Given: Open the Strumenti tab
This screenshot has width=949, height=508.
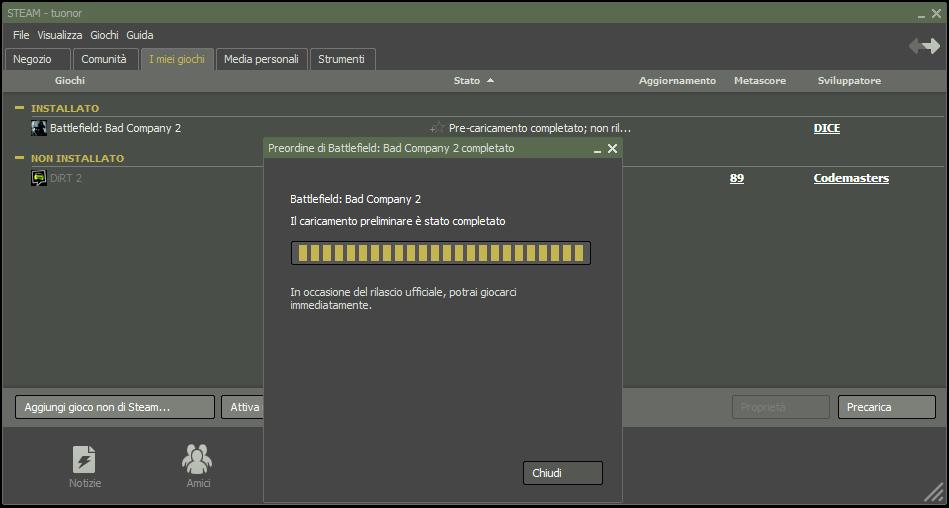Looking at the screenshot, I should 343,59.
